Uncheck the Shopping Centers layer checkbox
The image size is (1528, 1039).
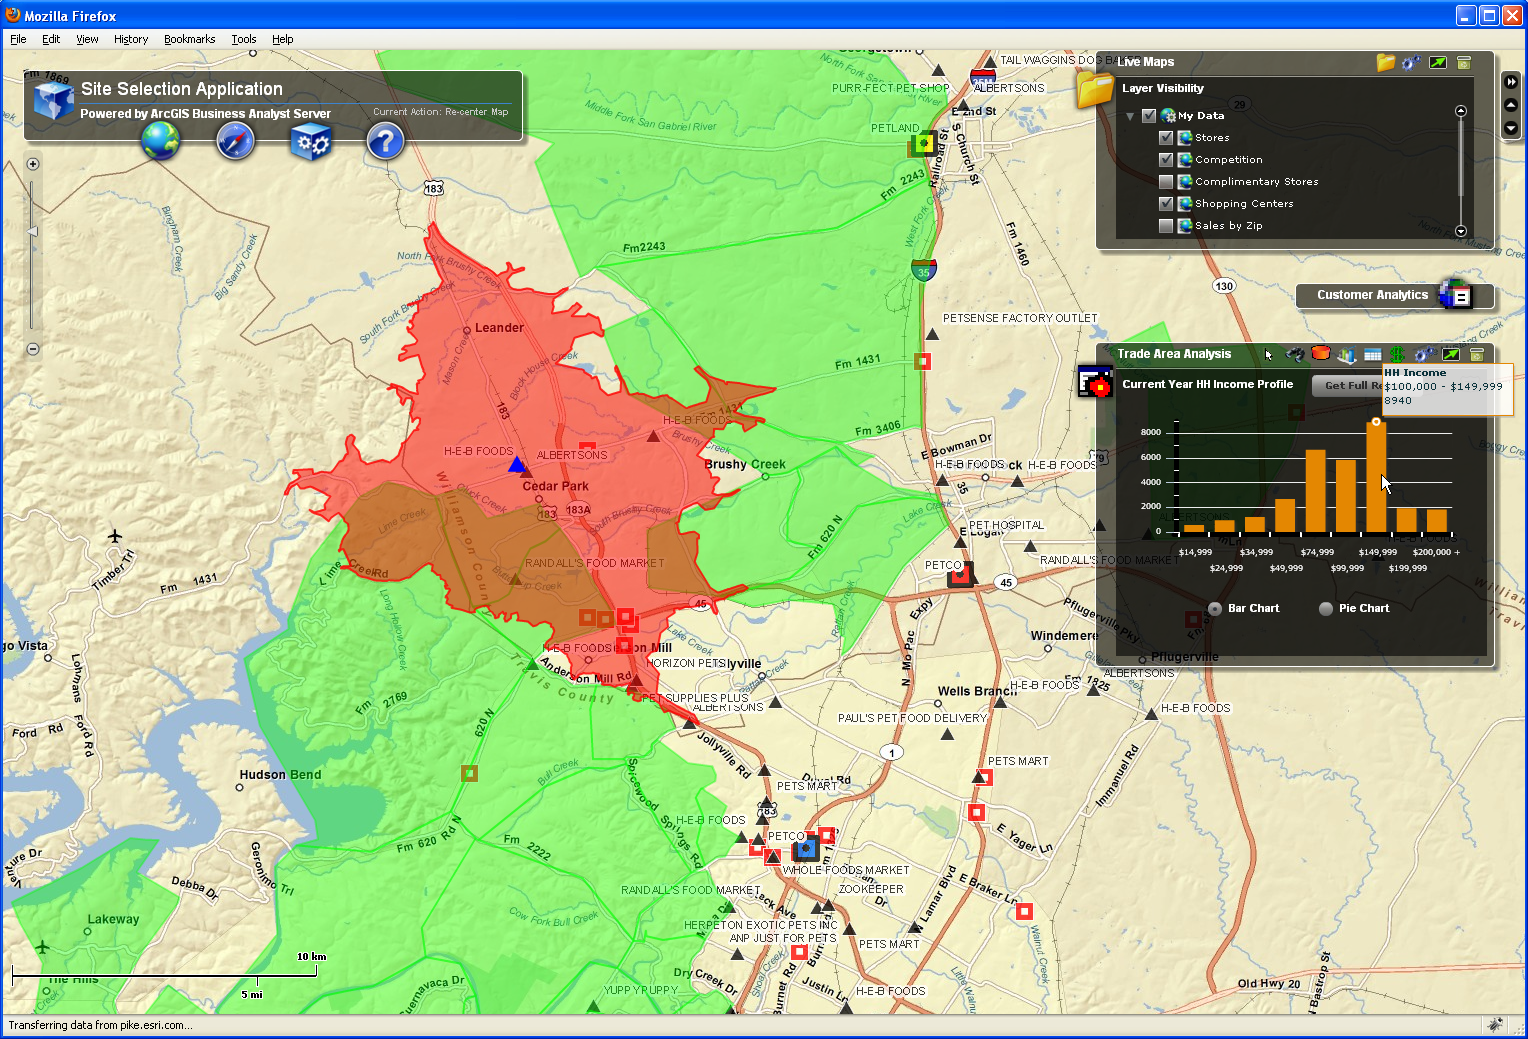click(x=1166, y=204)
